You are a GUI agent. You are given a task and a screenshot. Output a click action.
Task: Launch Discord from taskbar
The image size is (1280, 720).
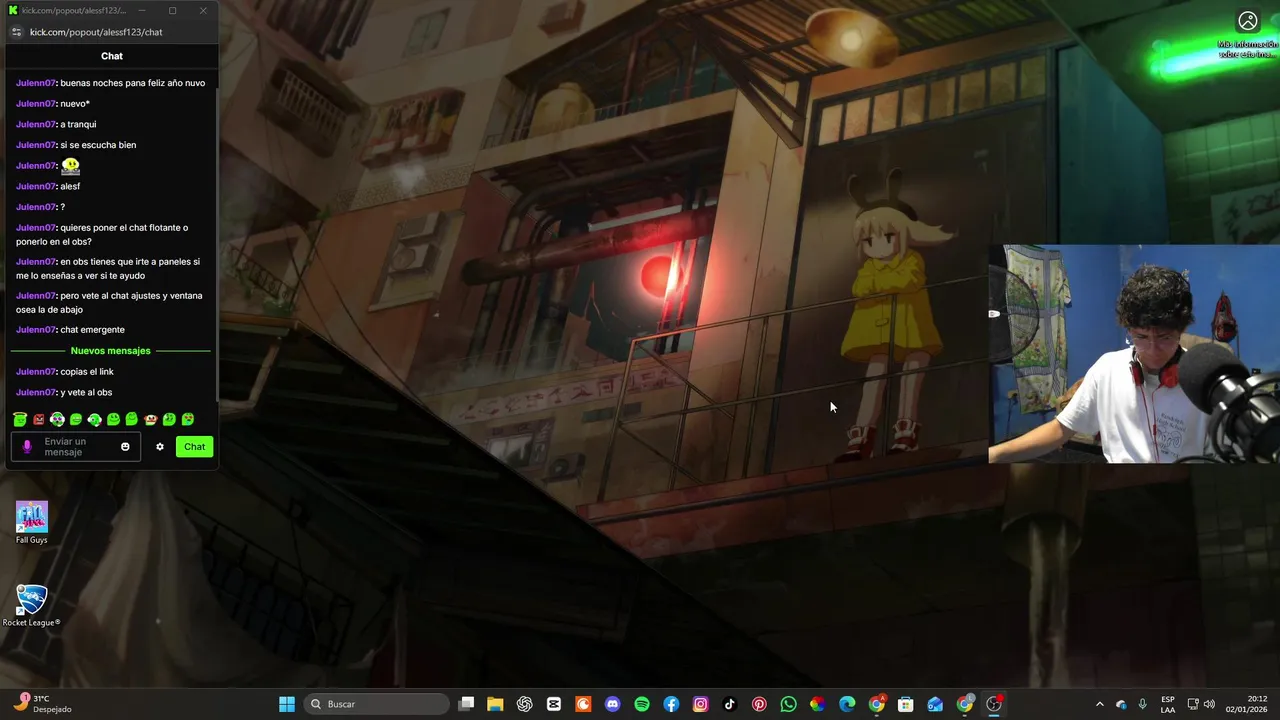[613, 704]
